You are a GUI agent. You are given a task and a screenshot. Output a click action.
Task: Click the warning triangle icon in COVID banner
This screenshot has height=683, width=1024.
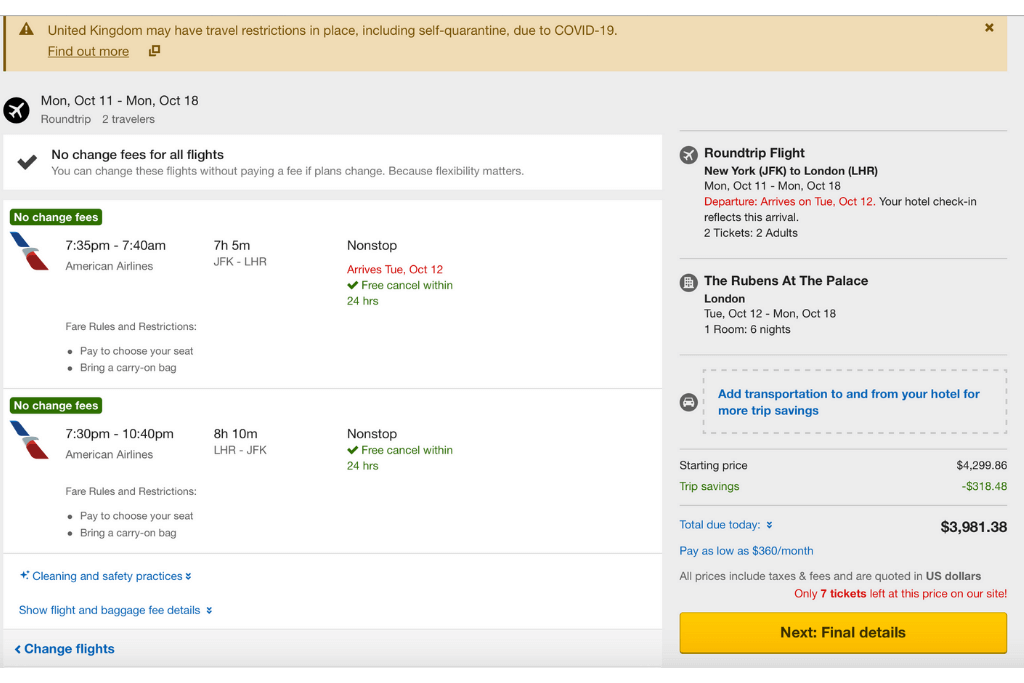tap(26, 29)
